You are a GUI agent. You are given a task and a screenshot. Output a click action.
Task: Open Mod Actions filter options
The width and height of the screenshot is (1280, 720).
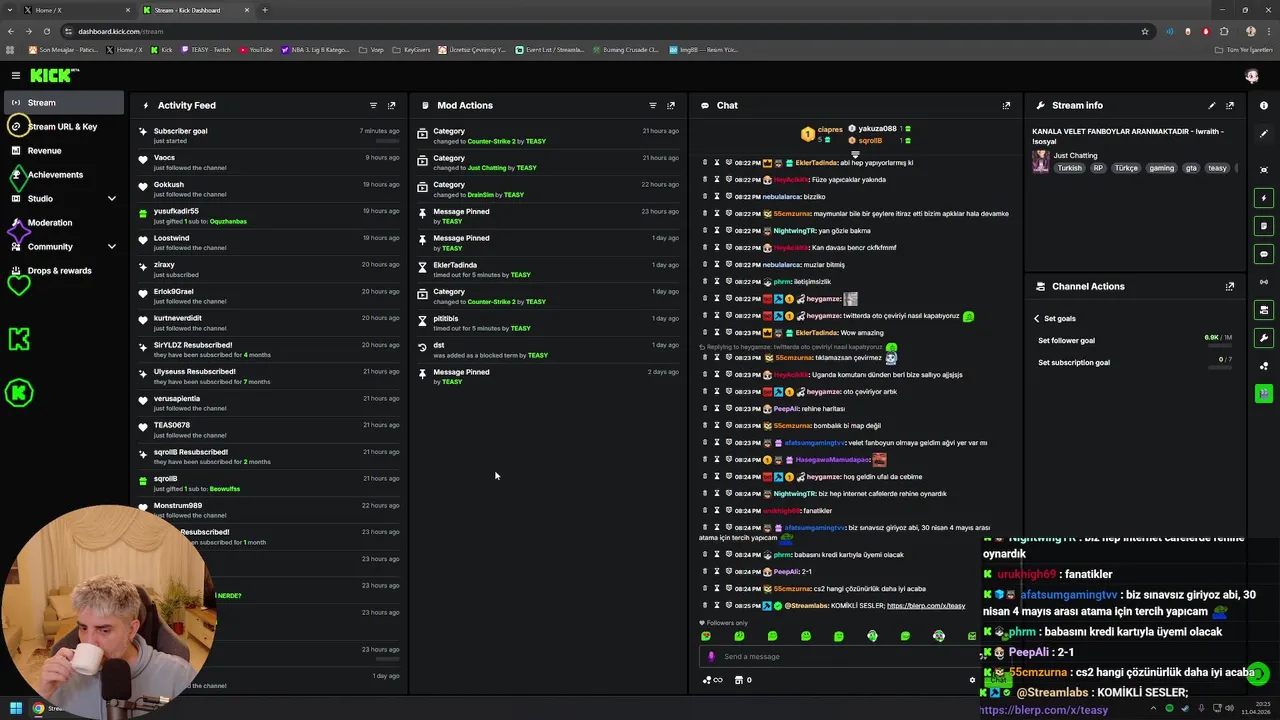[x=653, y=105]
